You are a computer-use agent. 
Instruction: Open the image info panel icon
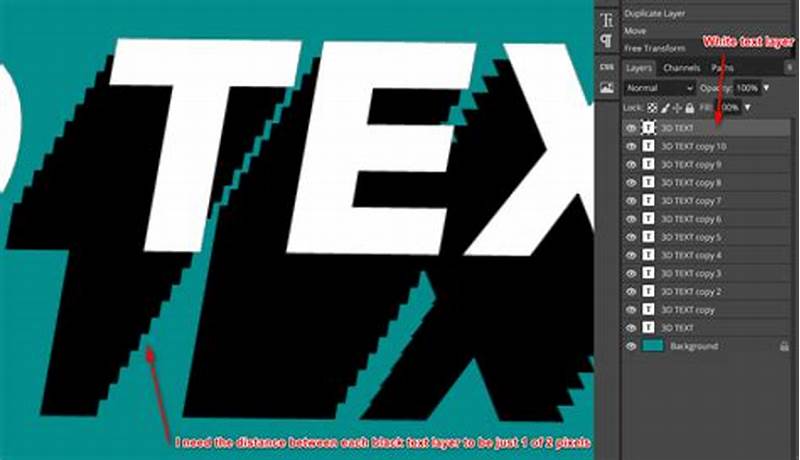[607, 88]
